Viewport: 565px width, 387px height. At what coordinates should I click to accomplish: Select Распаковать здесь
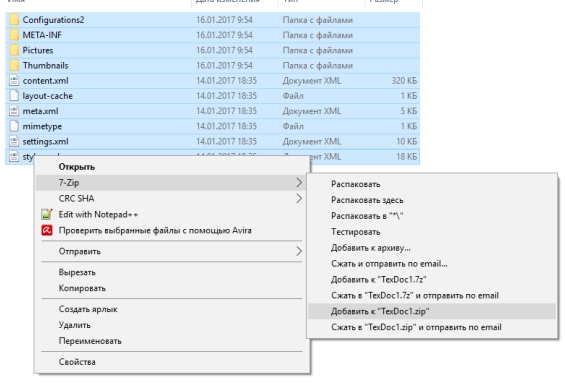click(432, 200)
